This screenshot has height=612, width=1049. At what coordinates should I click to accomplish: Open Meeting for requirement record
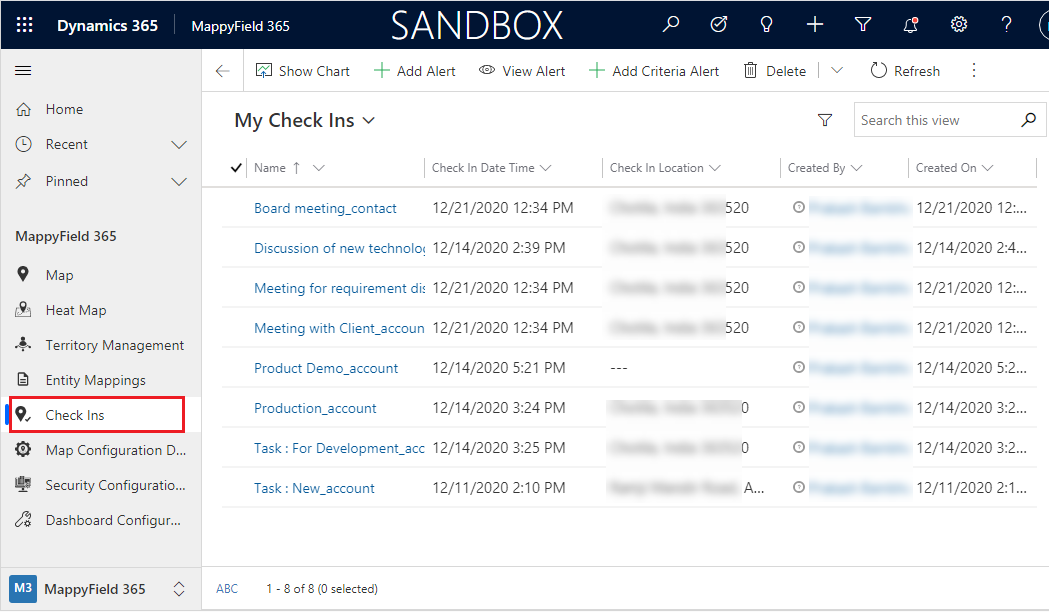[x=339, y=288]
